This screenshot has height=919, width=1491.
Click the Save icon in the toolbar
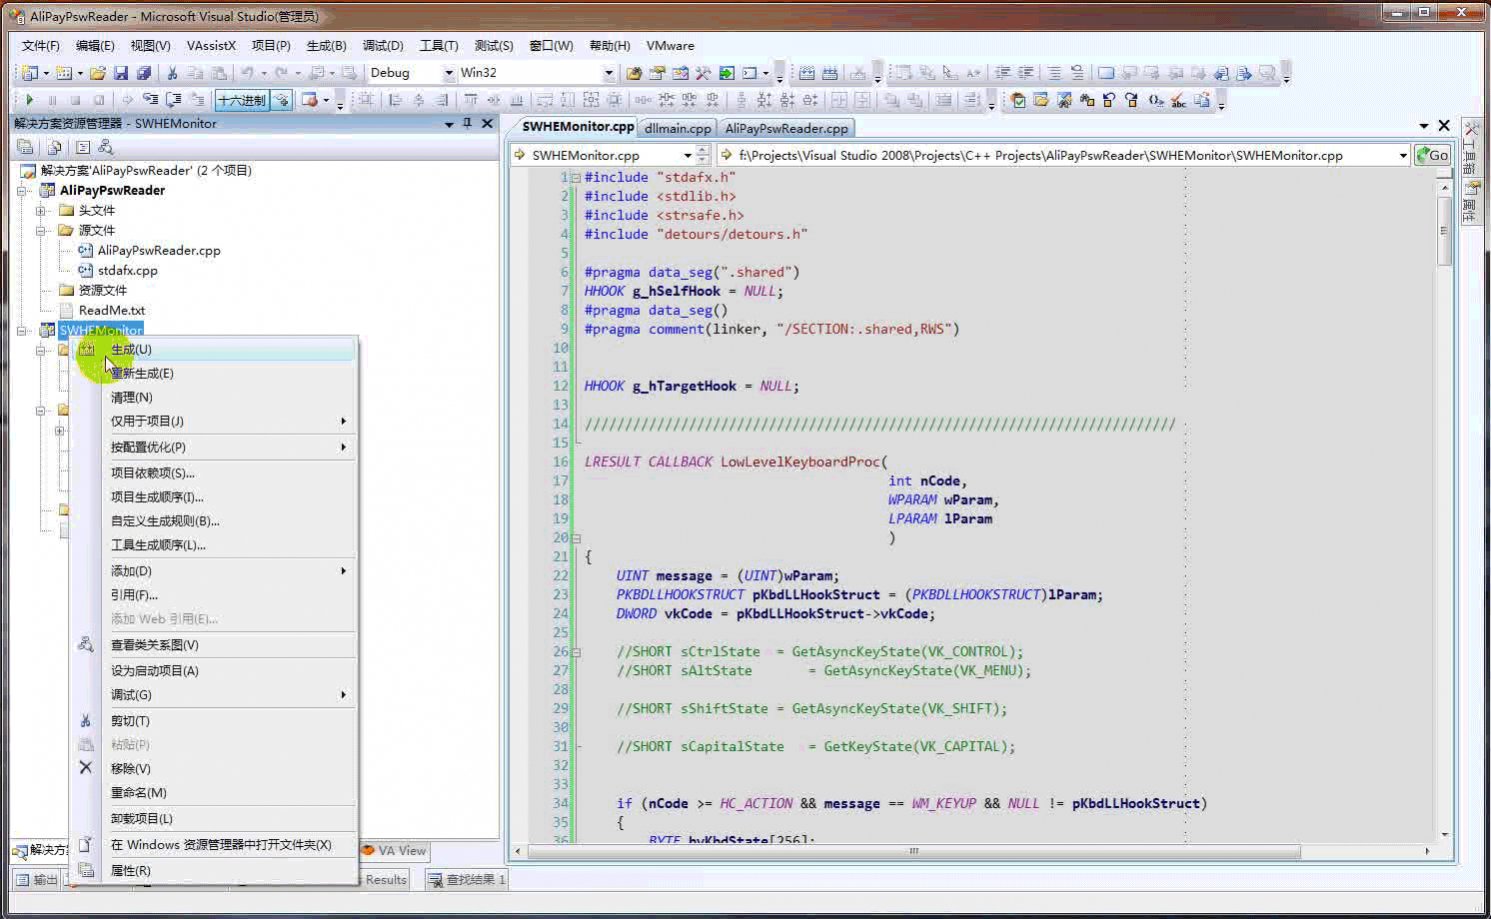point(121,73)
